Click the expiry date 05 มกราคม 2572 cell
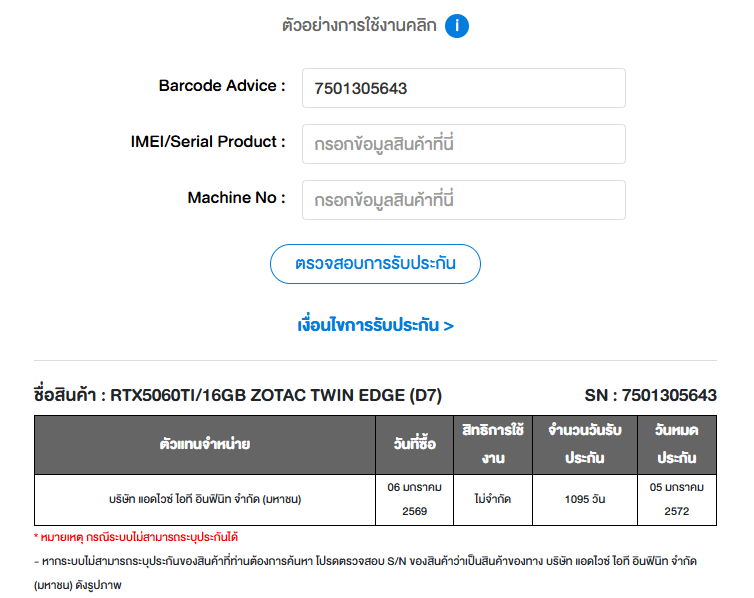754x598 pixels. click(677, 499)
